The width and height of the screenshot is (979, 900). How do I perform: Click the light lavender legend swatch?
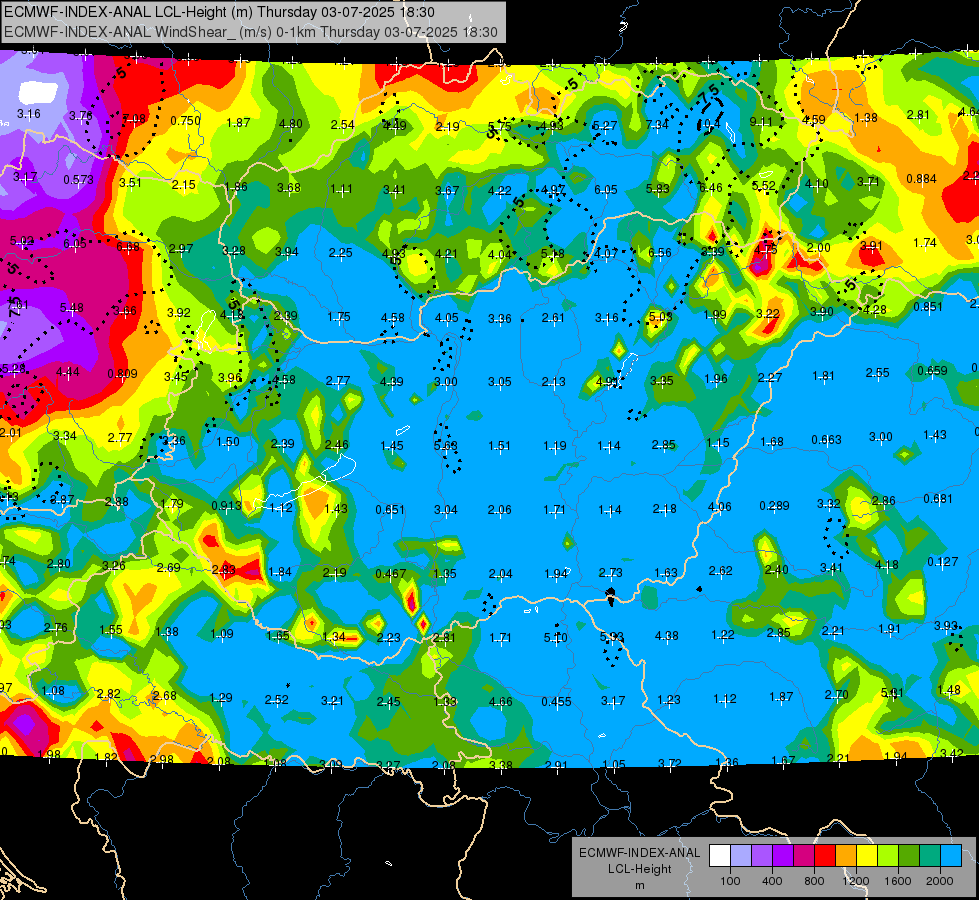pyautogui.click(x=740, y=856)
